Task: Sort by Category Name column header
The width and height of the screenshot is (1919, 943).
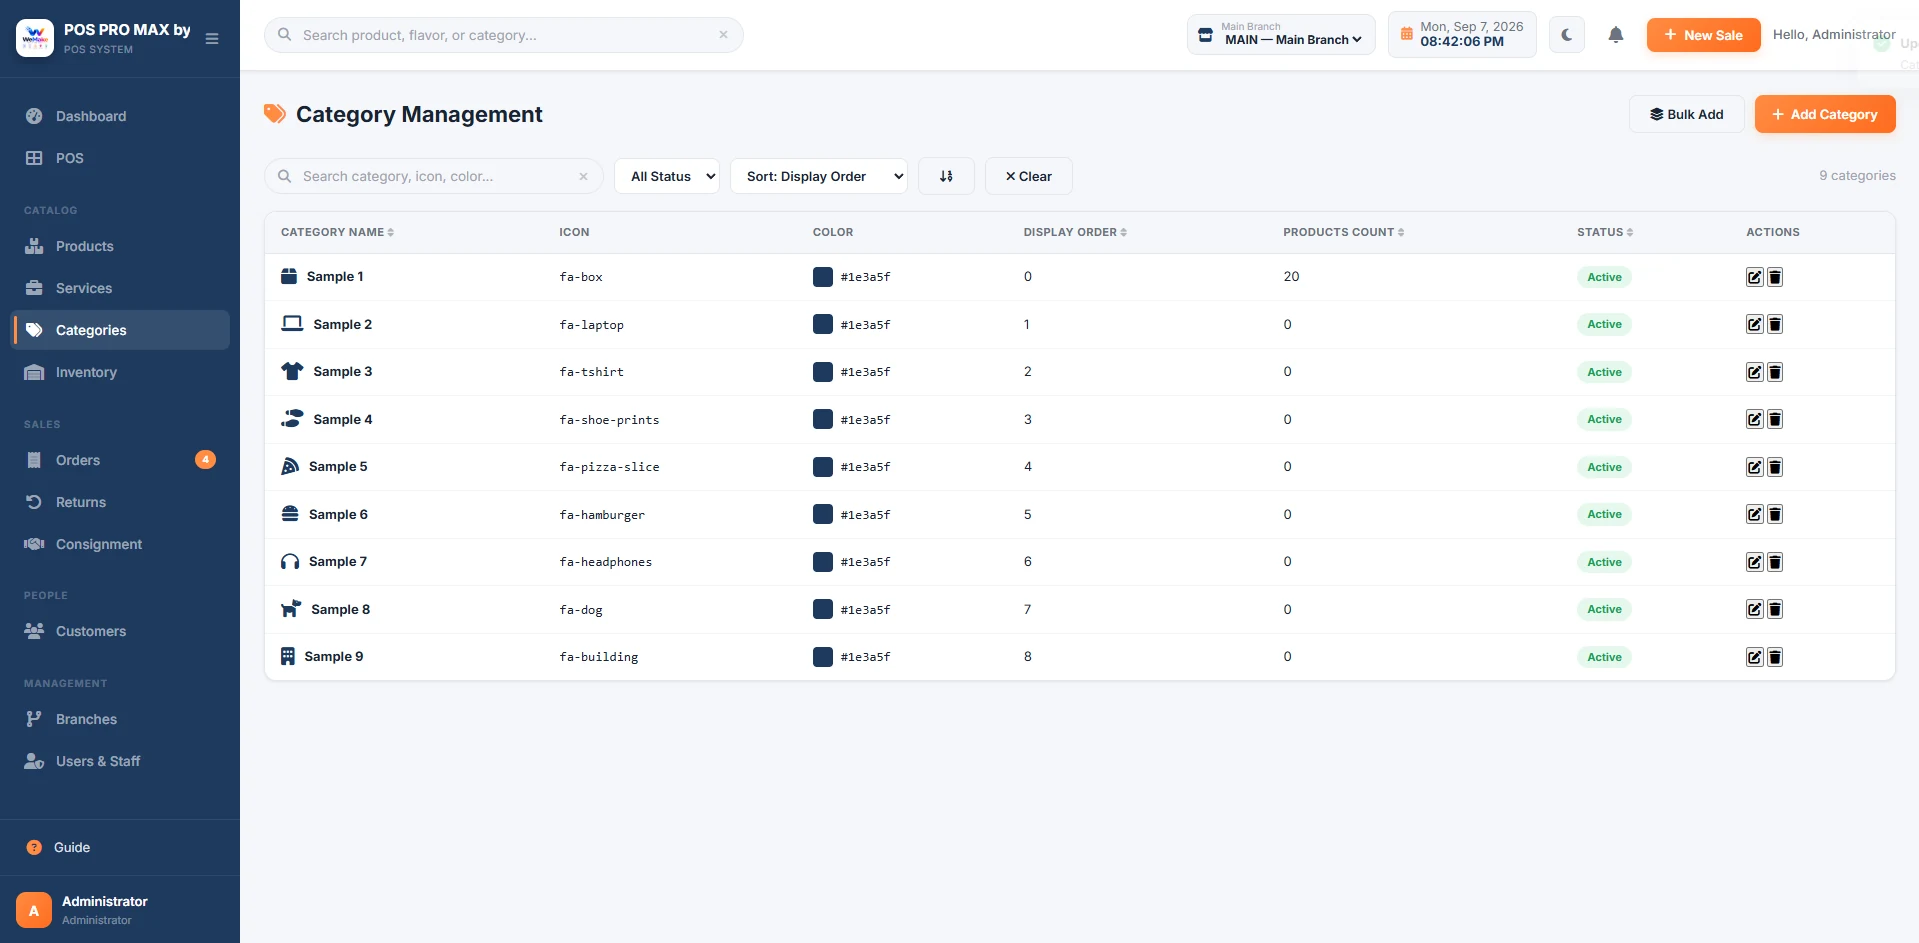Action: point(337,232)
